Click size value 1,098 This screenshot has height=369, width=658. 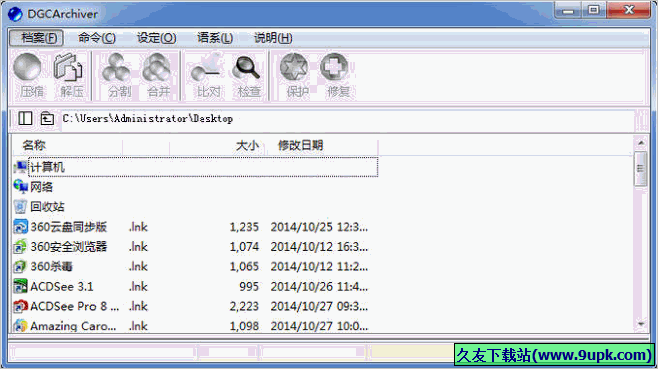coord(244,326)
